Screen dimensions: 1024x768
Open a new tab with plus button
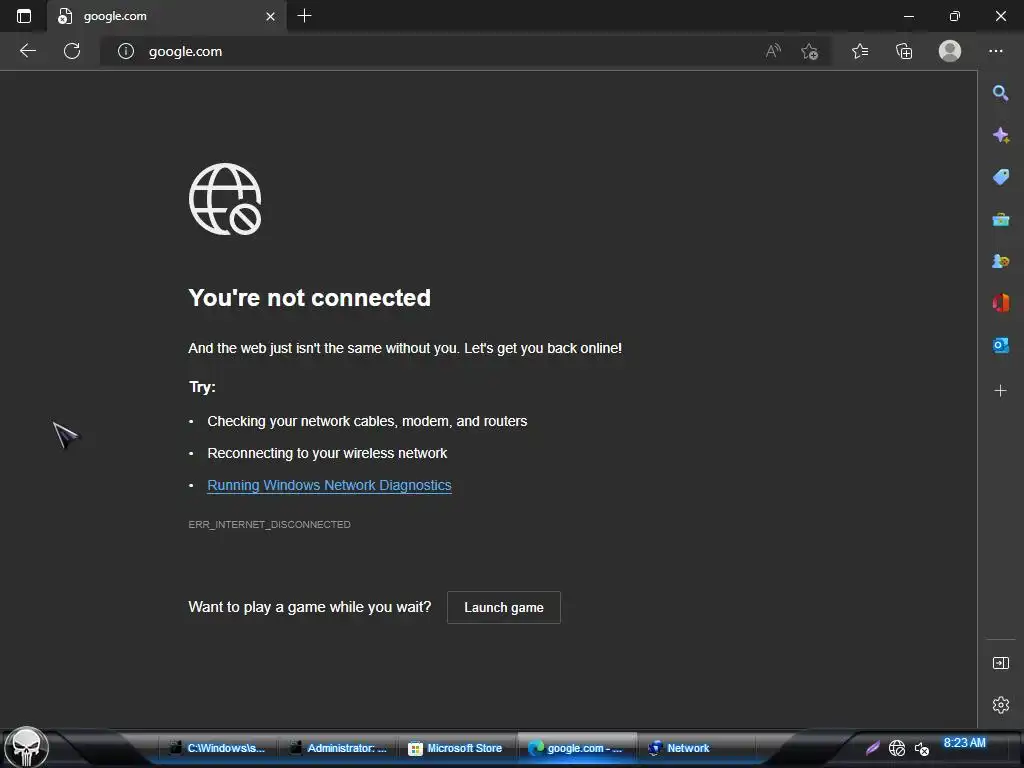point(304,16)
